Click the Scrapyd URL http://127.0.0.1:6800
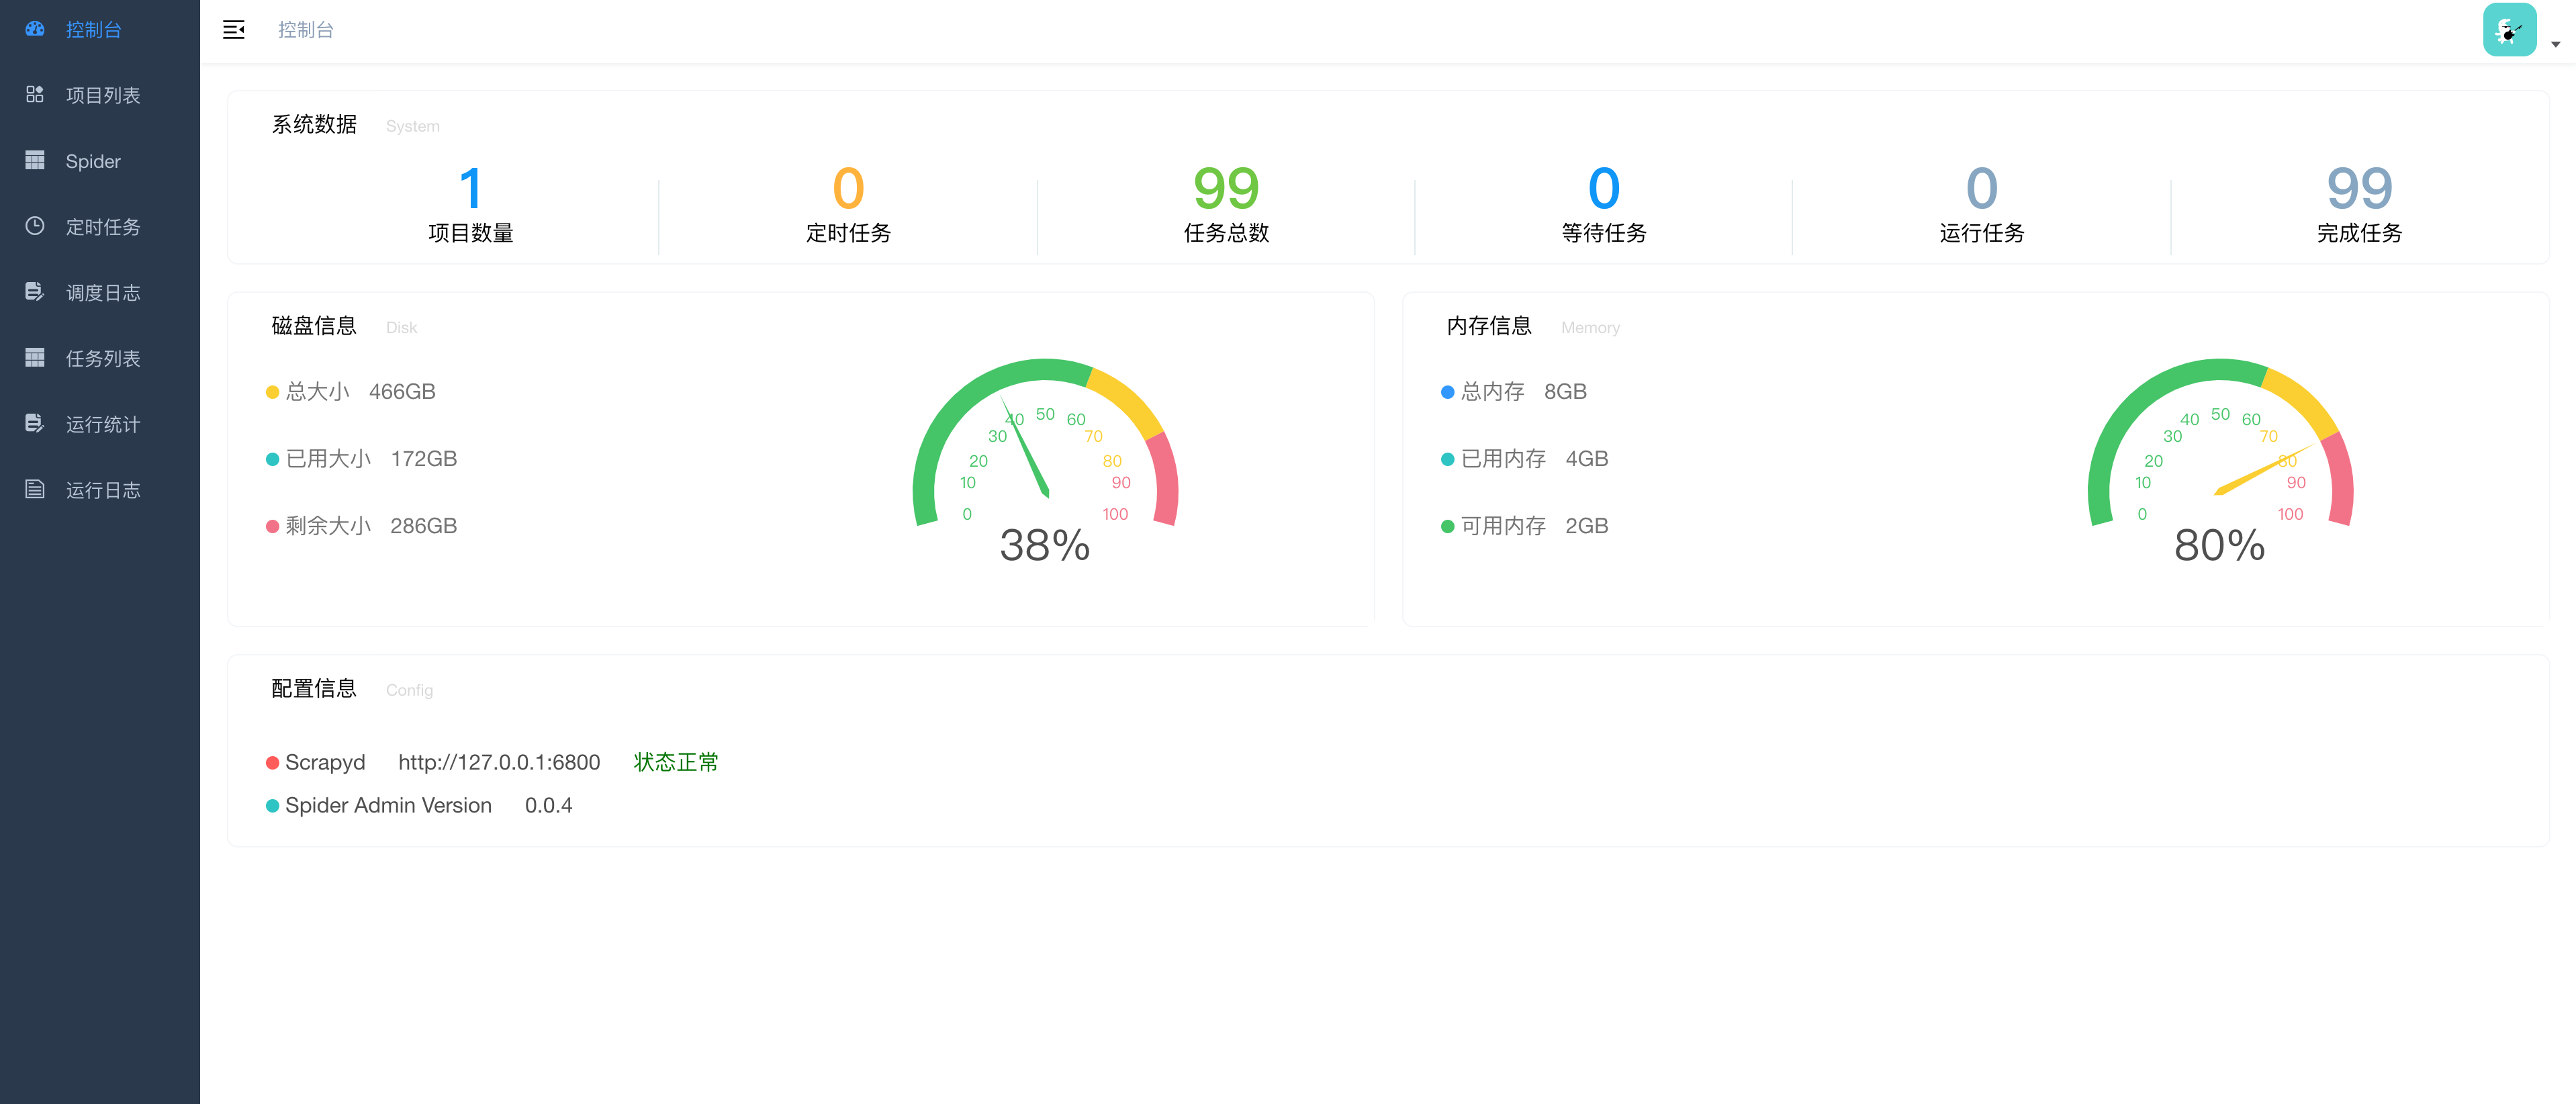Screen dimensions: 2576x1104 point(499,762)
